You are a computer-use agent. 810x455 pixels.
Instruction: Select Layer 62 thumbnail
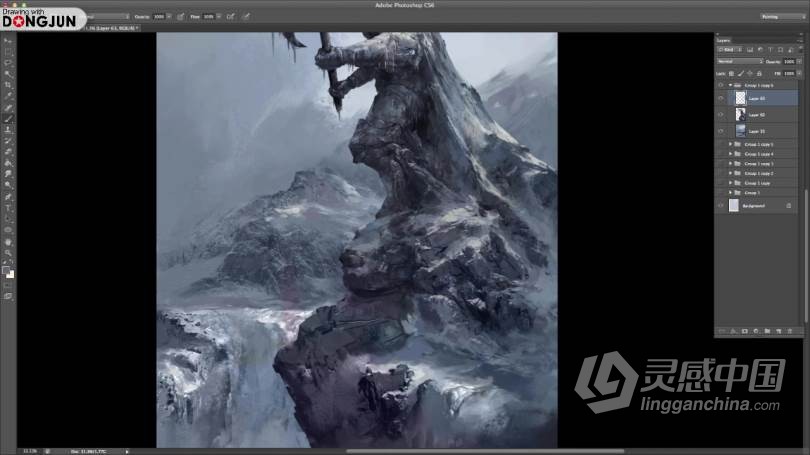(x=740, y=115)
